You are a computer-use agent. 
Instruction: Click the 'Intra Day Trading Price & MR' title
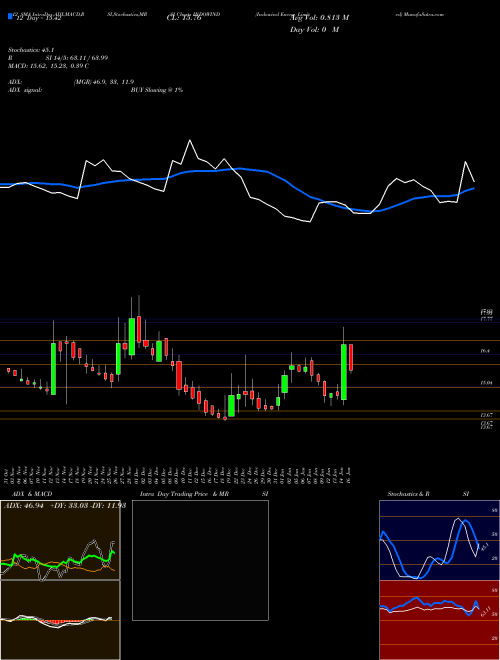(184, 494)
